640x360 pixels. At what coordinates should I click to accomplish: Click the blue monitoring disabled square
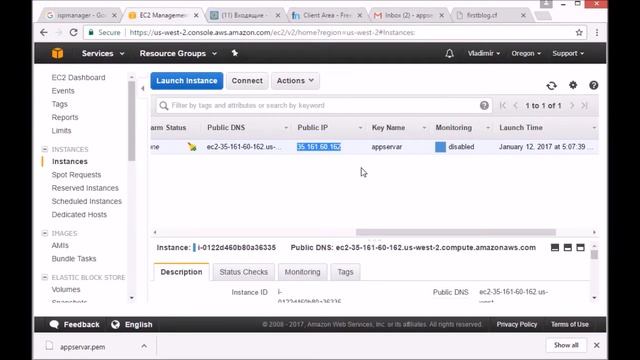coord(440,147)
